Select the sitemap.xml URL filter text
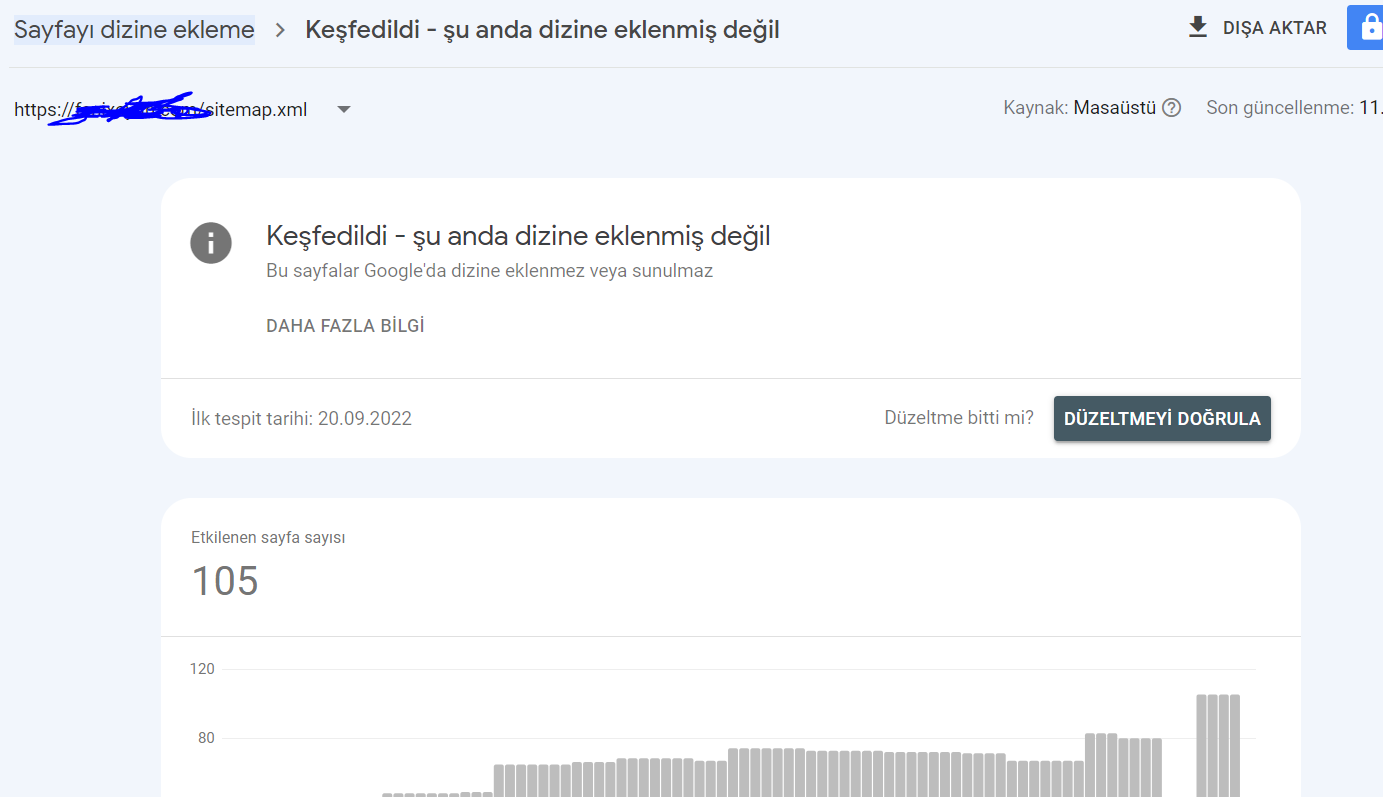This screenshot has width=1383, height=797. point(161,109)
